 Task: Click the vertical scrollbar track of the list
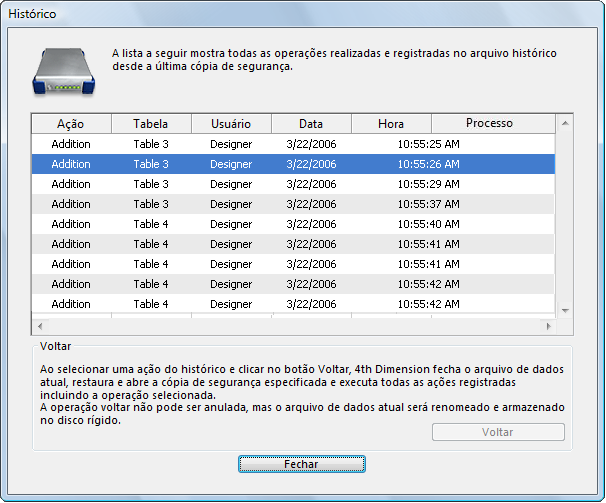564,220
